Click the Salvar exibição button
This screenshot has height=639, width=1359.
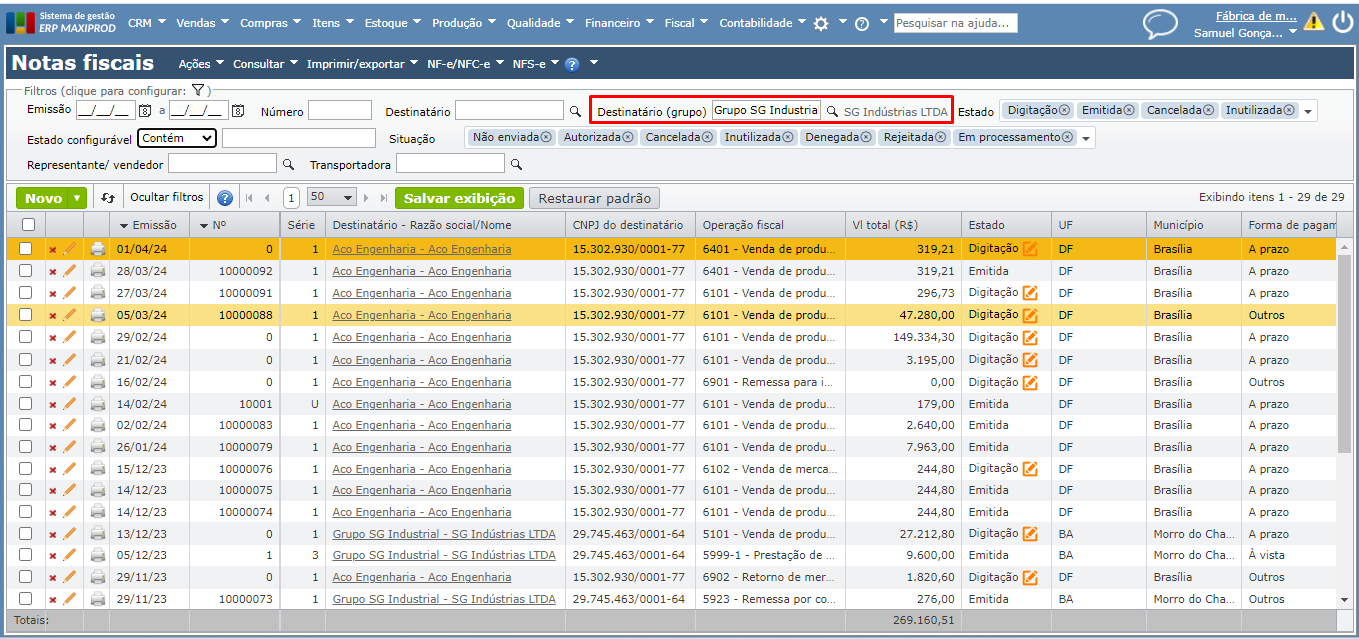click(459, 198)
